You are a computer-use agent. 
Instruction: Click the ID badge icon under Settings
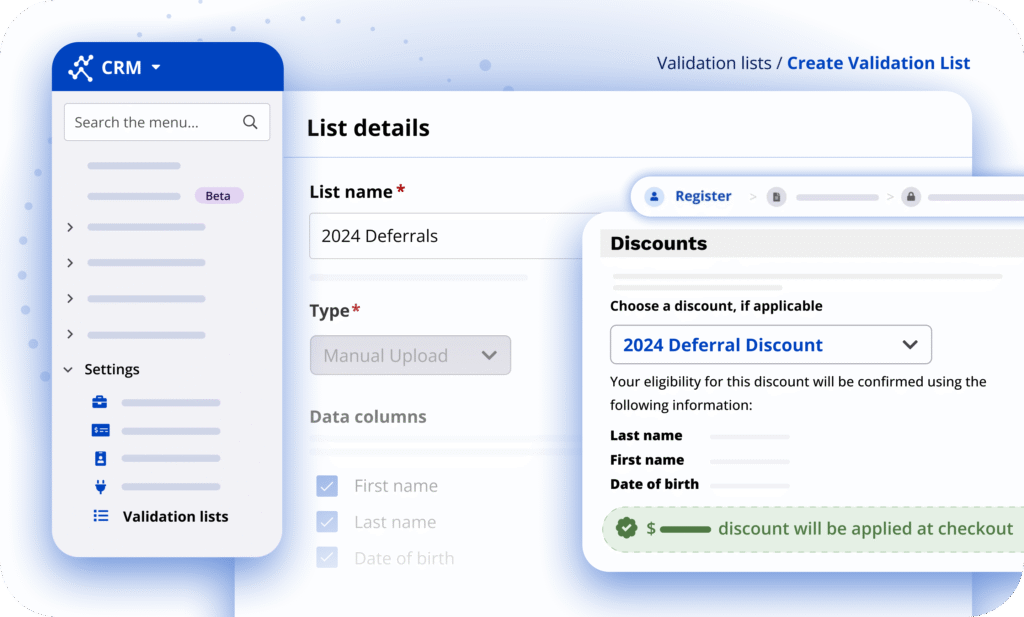(100, 458)
